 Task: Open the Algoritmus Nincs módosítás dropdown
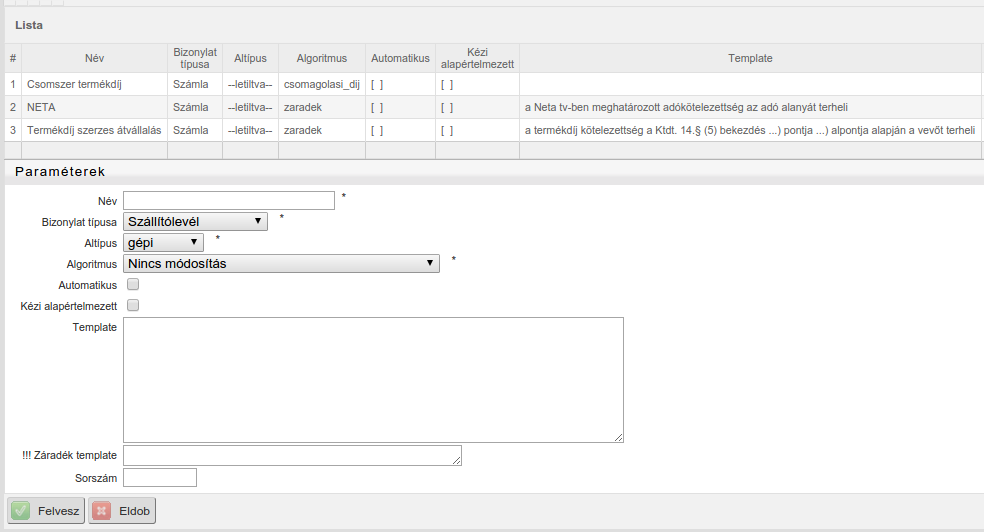click(281, 263)
